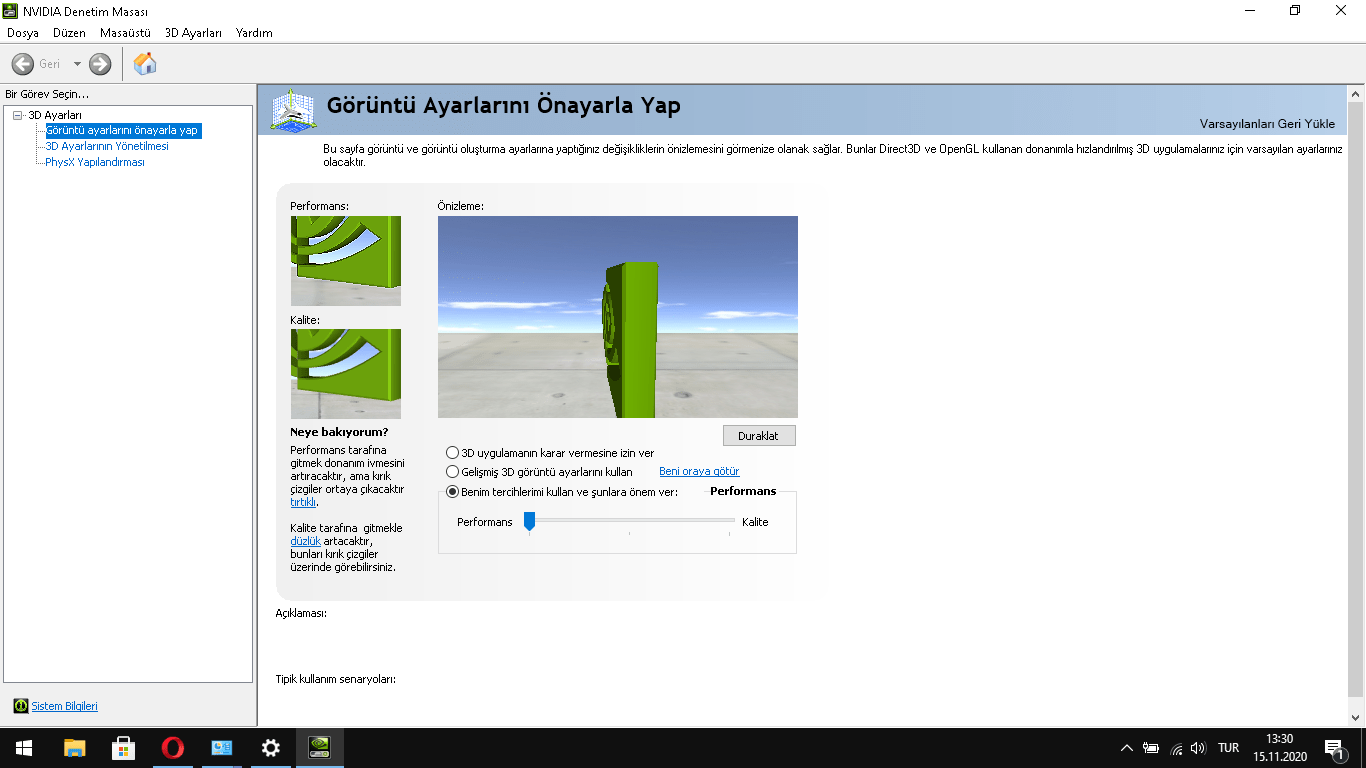
Task: Show hidden system tray icons
Action: [1127, 748]
